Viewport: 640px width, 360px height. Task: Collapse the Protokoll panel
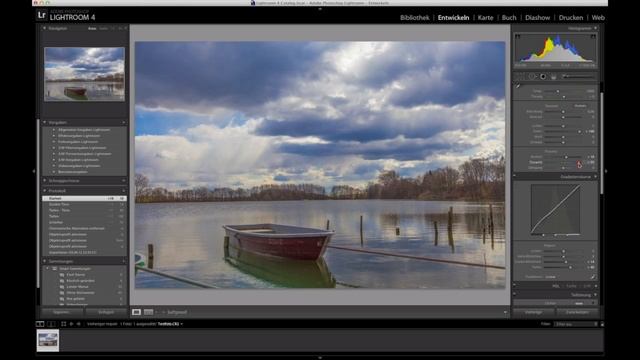[44, 191]
